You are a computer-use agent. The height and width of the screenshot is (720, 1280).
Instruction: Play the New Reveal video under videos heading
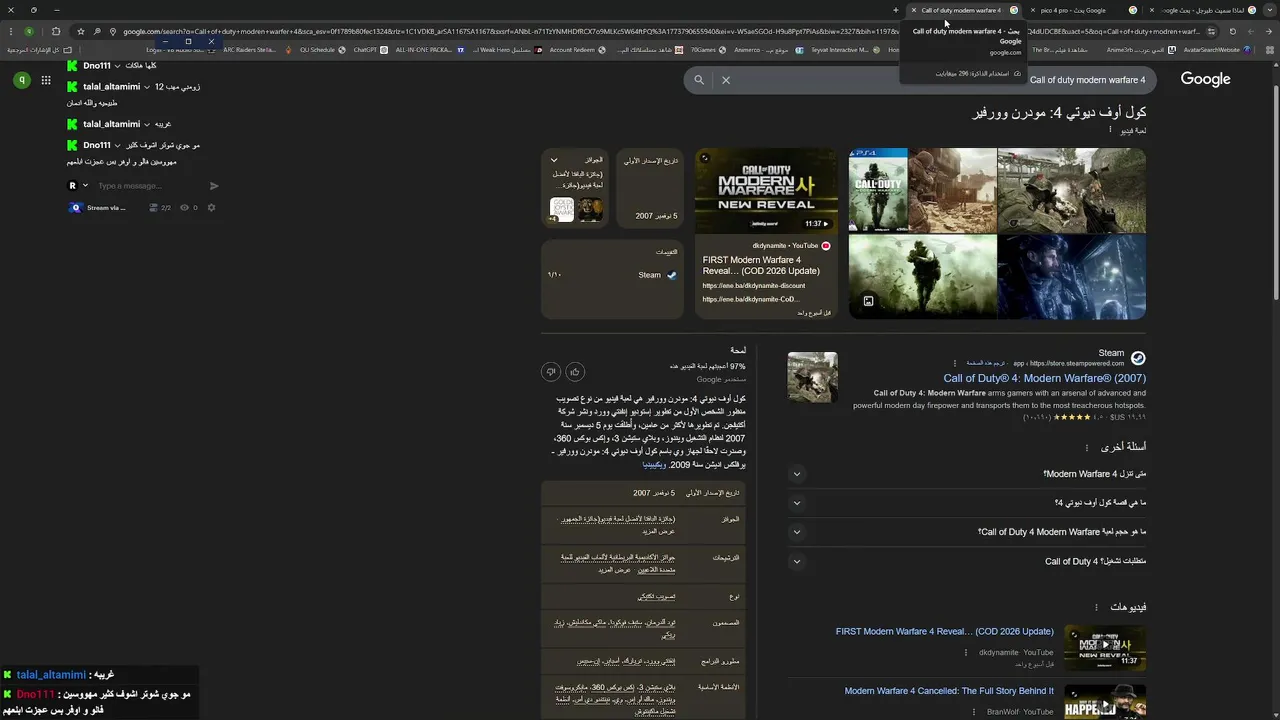tap(1105, 647)
